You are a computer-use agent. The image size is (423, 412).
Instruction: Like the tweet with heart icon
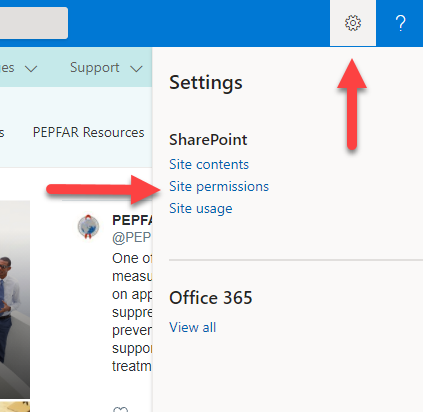click(120, 409)
